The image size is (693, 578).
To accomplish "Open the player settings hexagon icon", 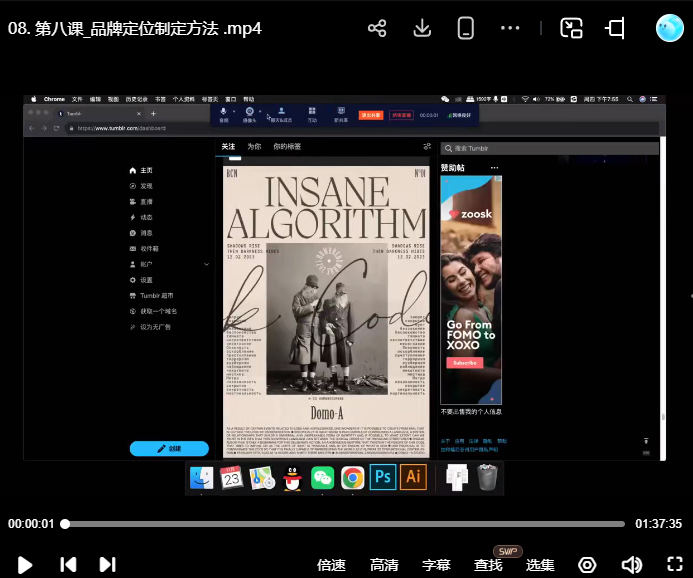I will pyautogui.click(x=588, y=565).
